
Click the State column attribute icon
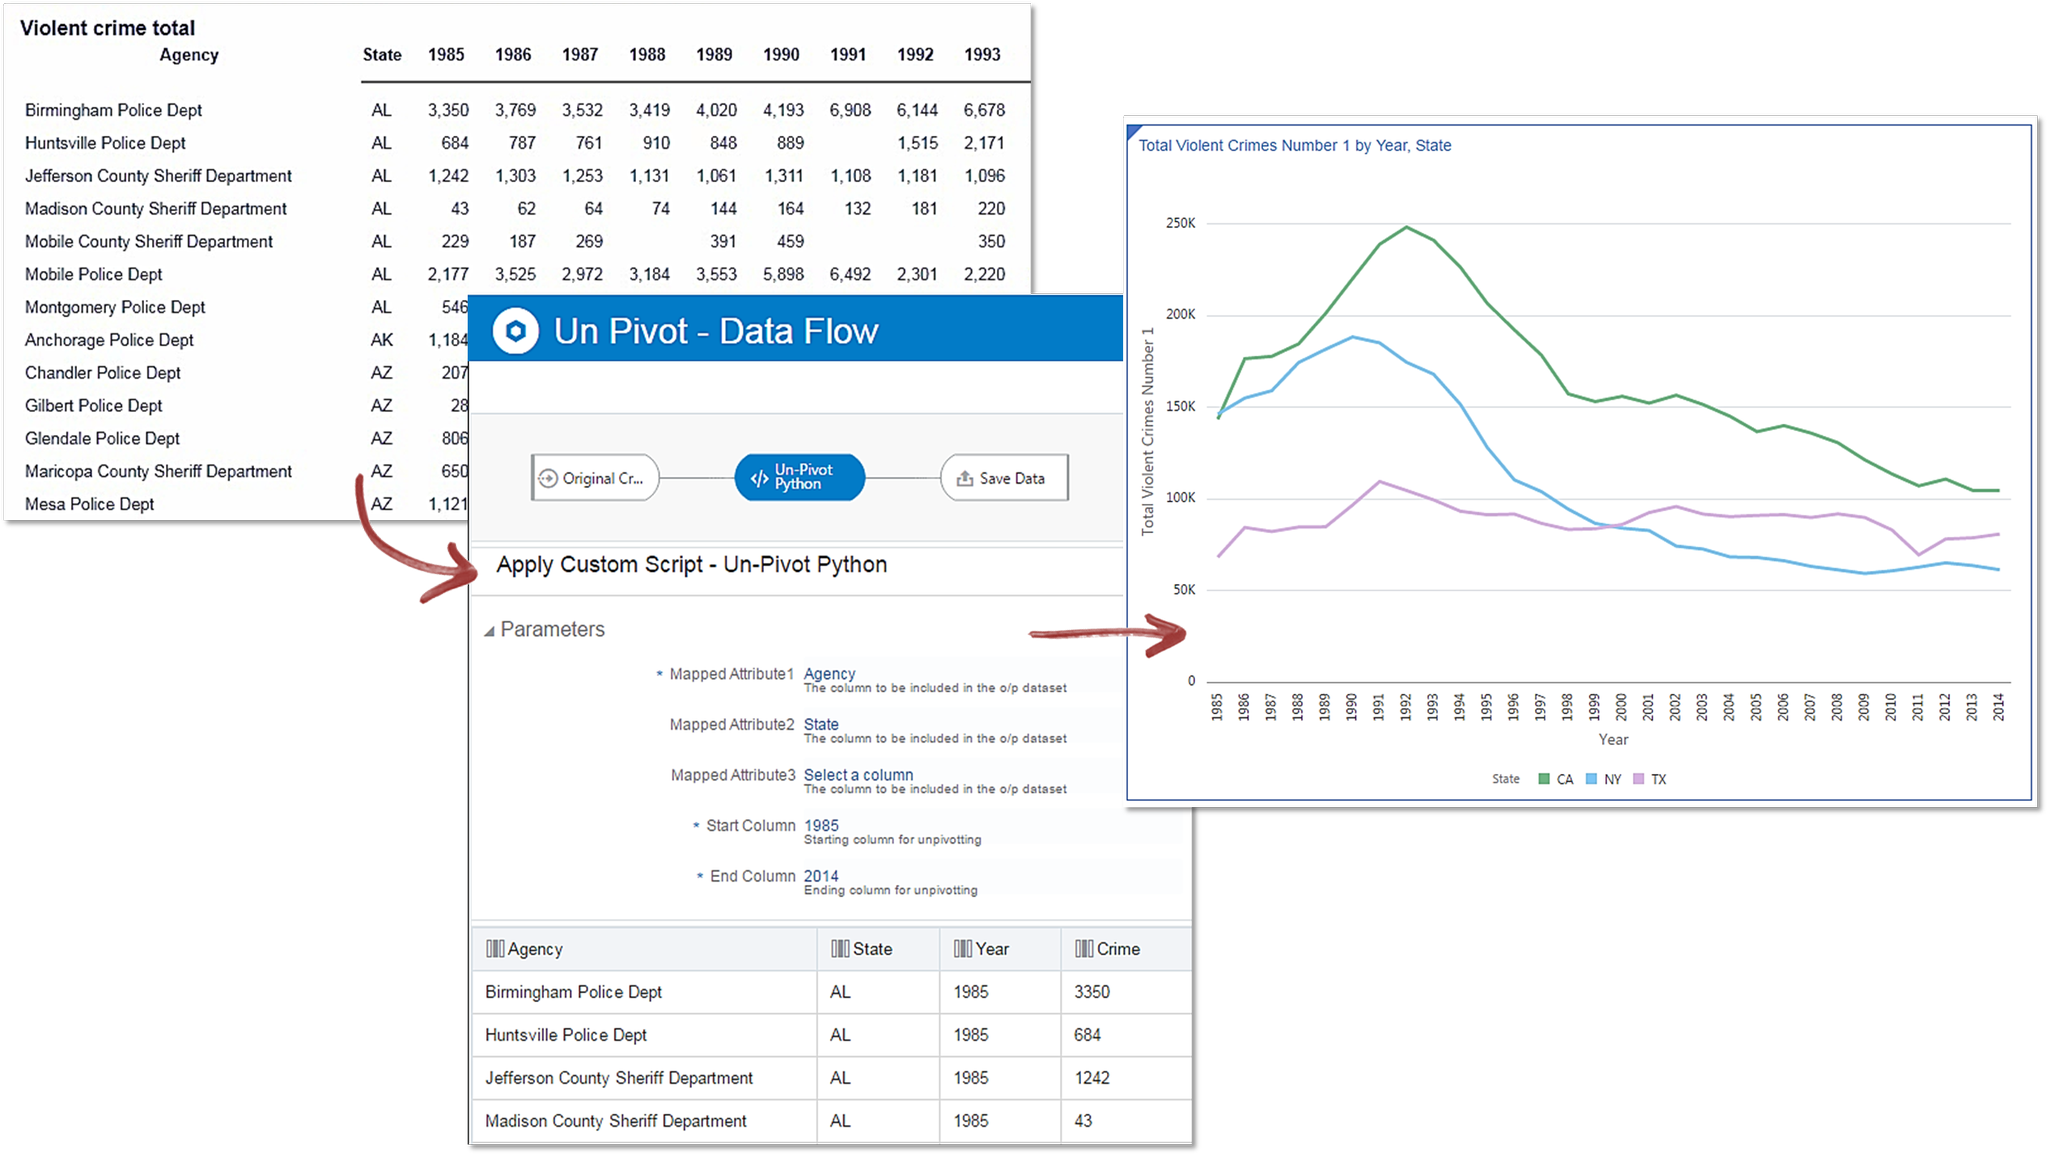[x=840, y=948]
